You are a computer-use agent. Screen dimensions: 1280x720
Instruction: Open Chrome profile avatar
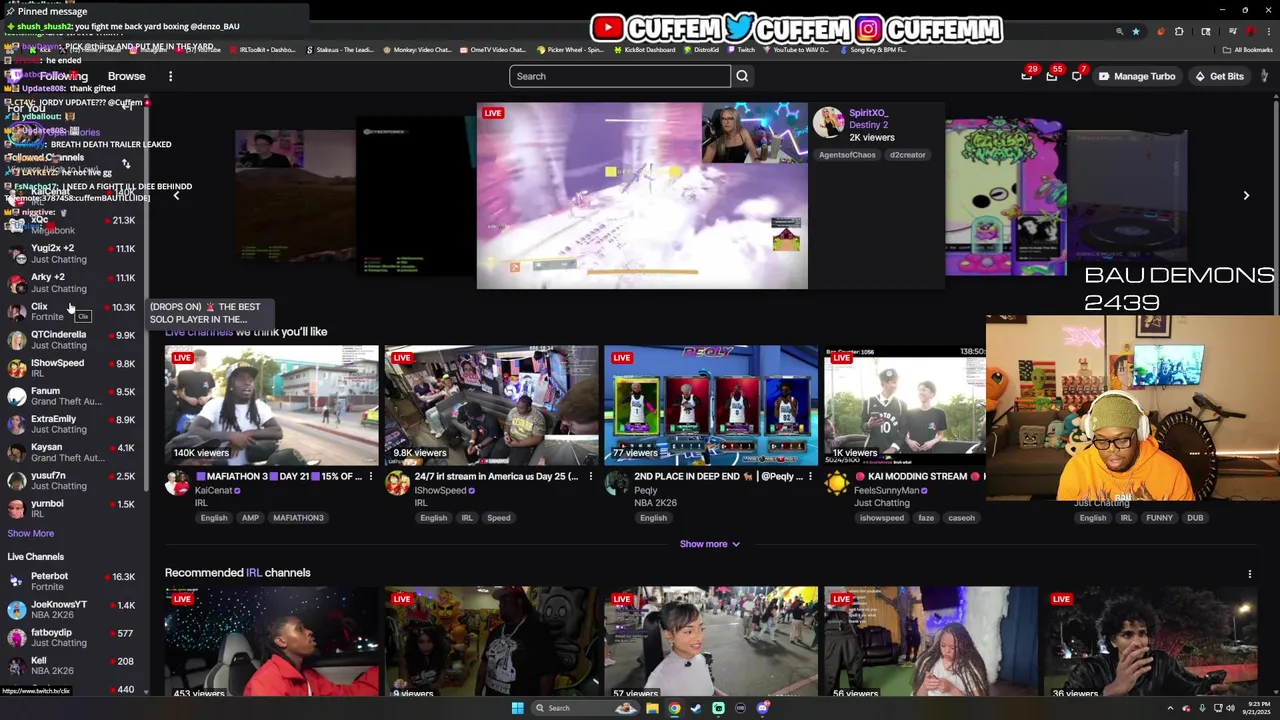tap(1251, 32)
